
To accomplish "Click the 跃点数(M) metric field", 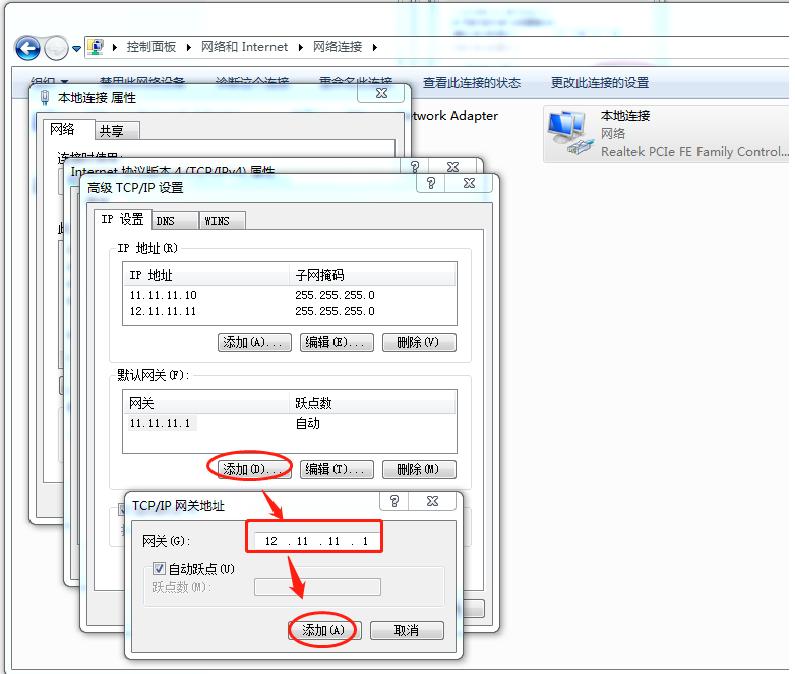I will (317, 587).
